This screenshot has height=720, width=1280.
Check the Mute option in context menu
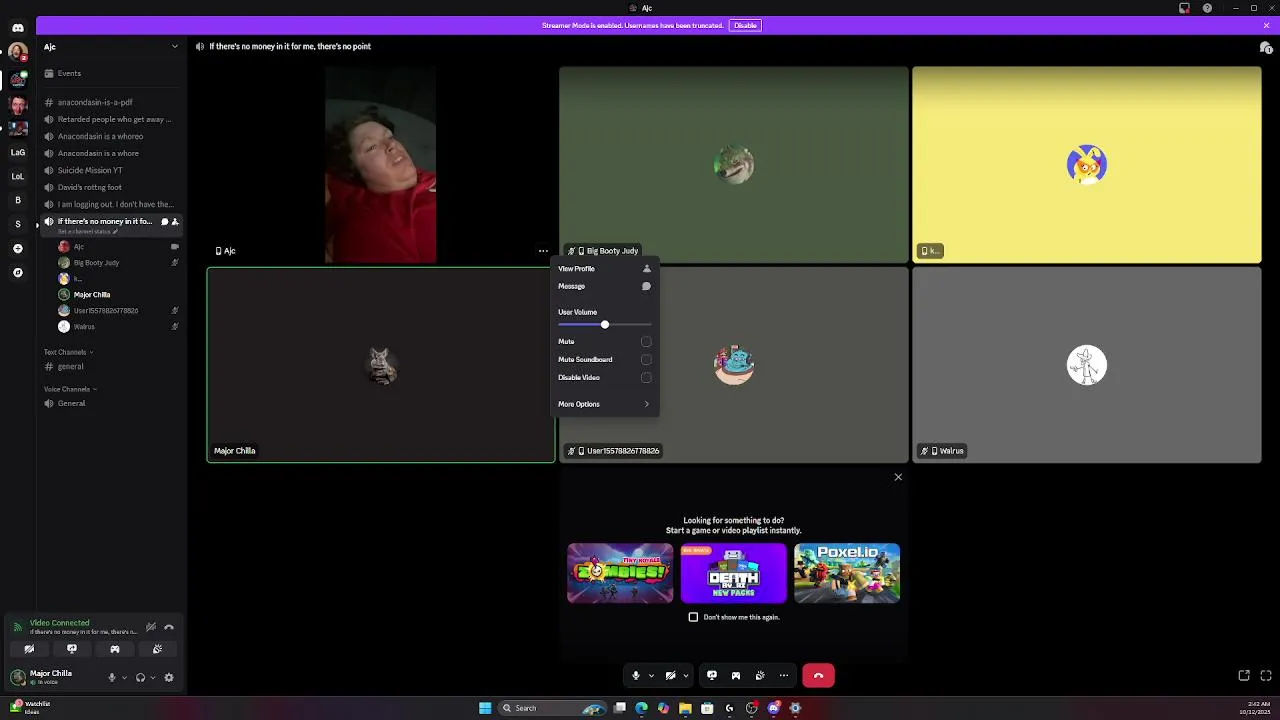pyautogui.click(x=646, y=342)
